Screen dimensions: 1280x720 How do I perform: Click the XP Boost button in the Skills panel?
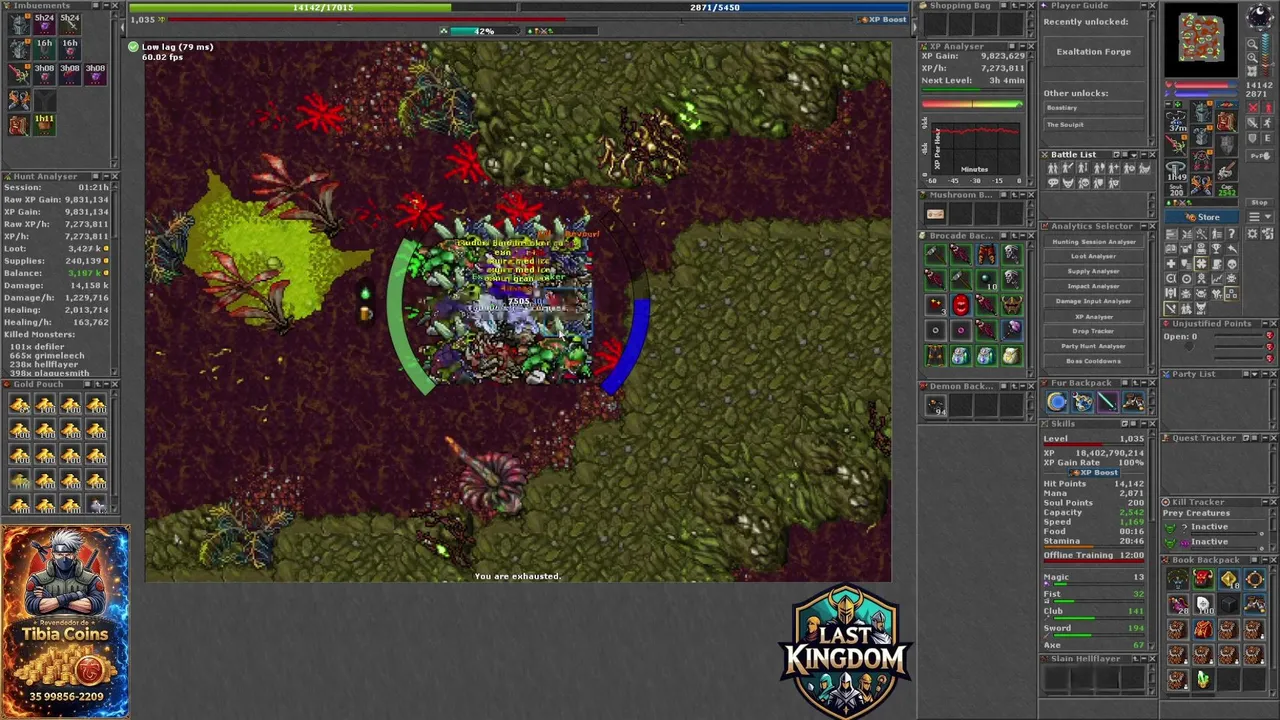click(x=1094, y=472)
